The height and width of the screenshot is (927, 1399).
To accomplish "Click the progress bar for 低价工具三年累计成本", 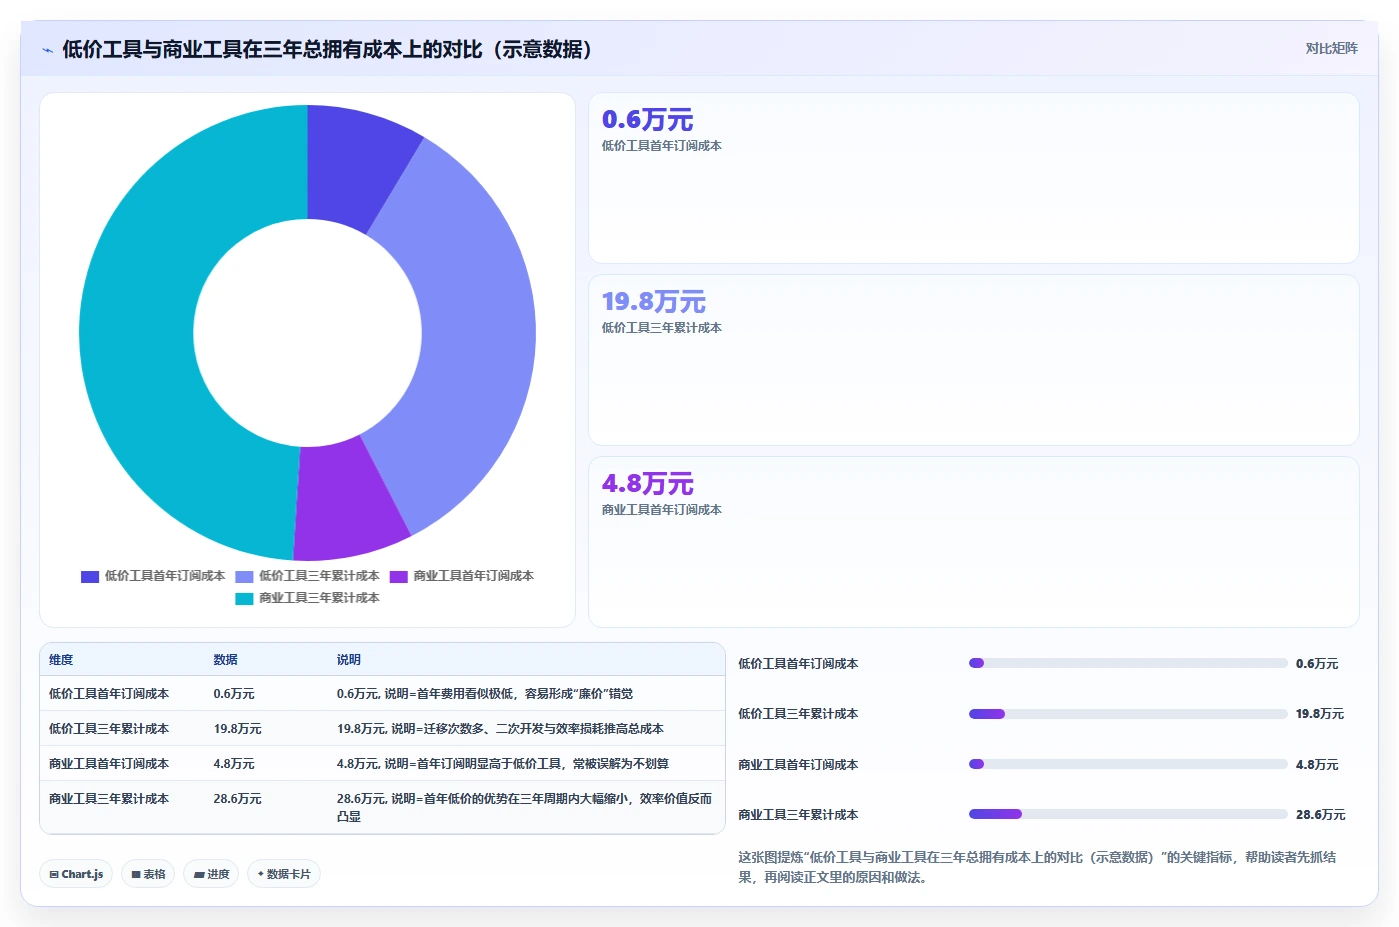I will (x=1128, y=714).
